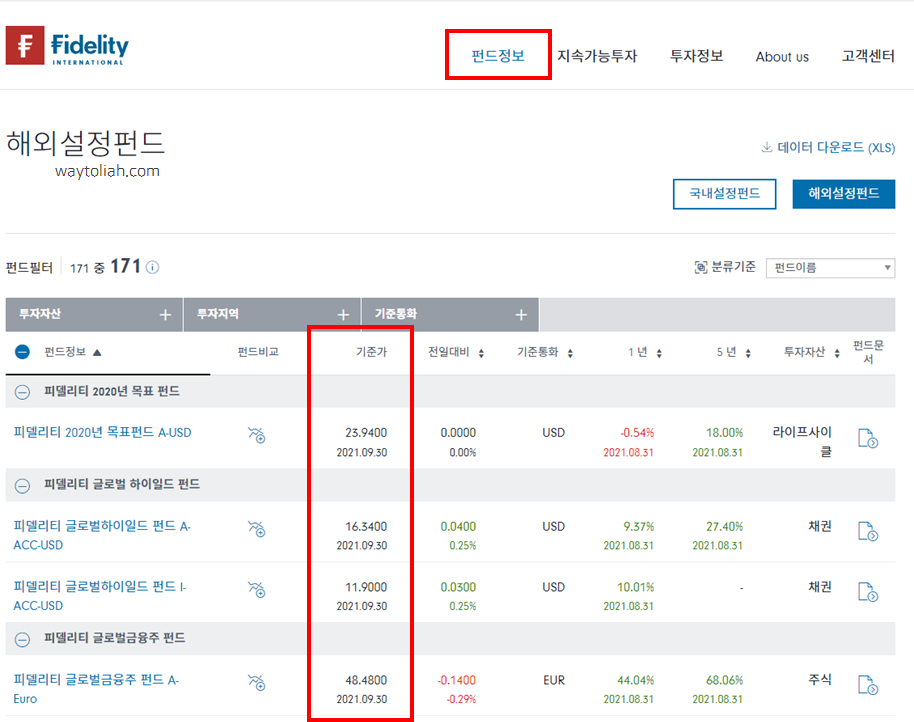
Task: Click the 18.00% five-year return
Action: pyautogui.click(x=725, y=432)
